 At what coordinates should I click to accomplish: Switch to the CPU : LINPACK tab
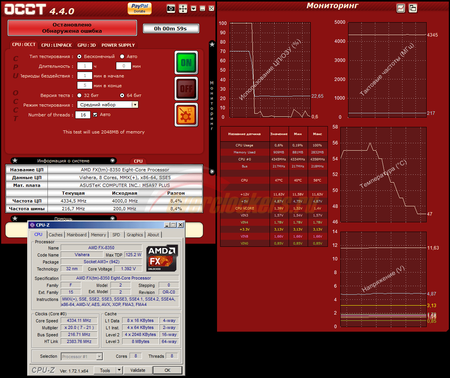(x=56, y=45)
